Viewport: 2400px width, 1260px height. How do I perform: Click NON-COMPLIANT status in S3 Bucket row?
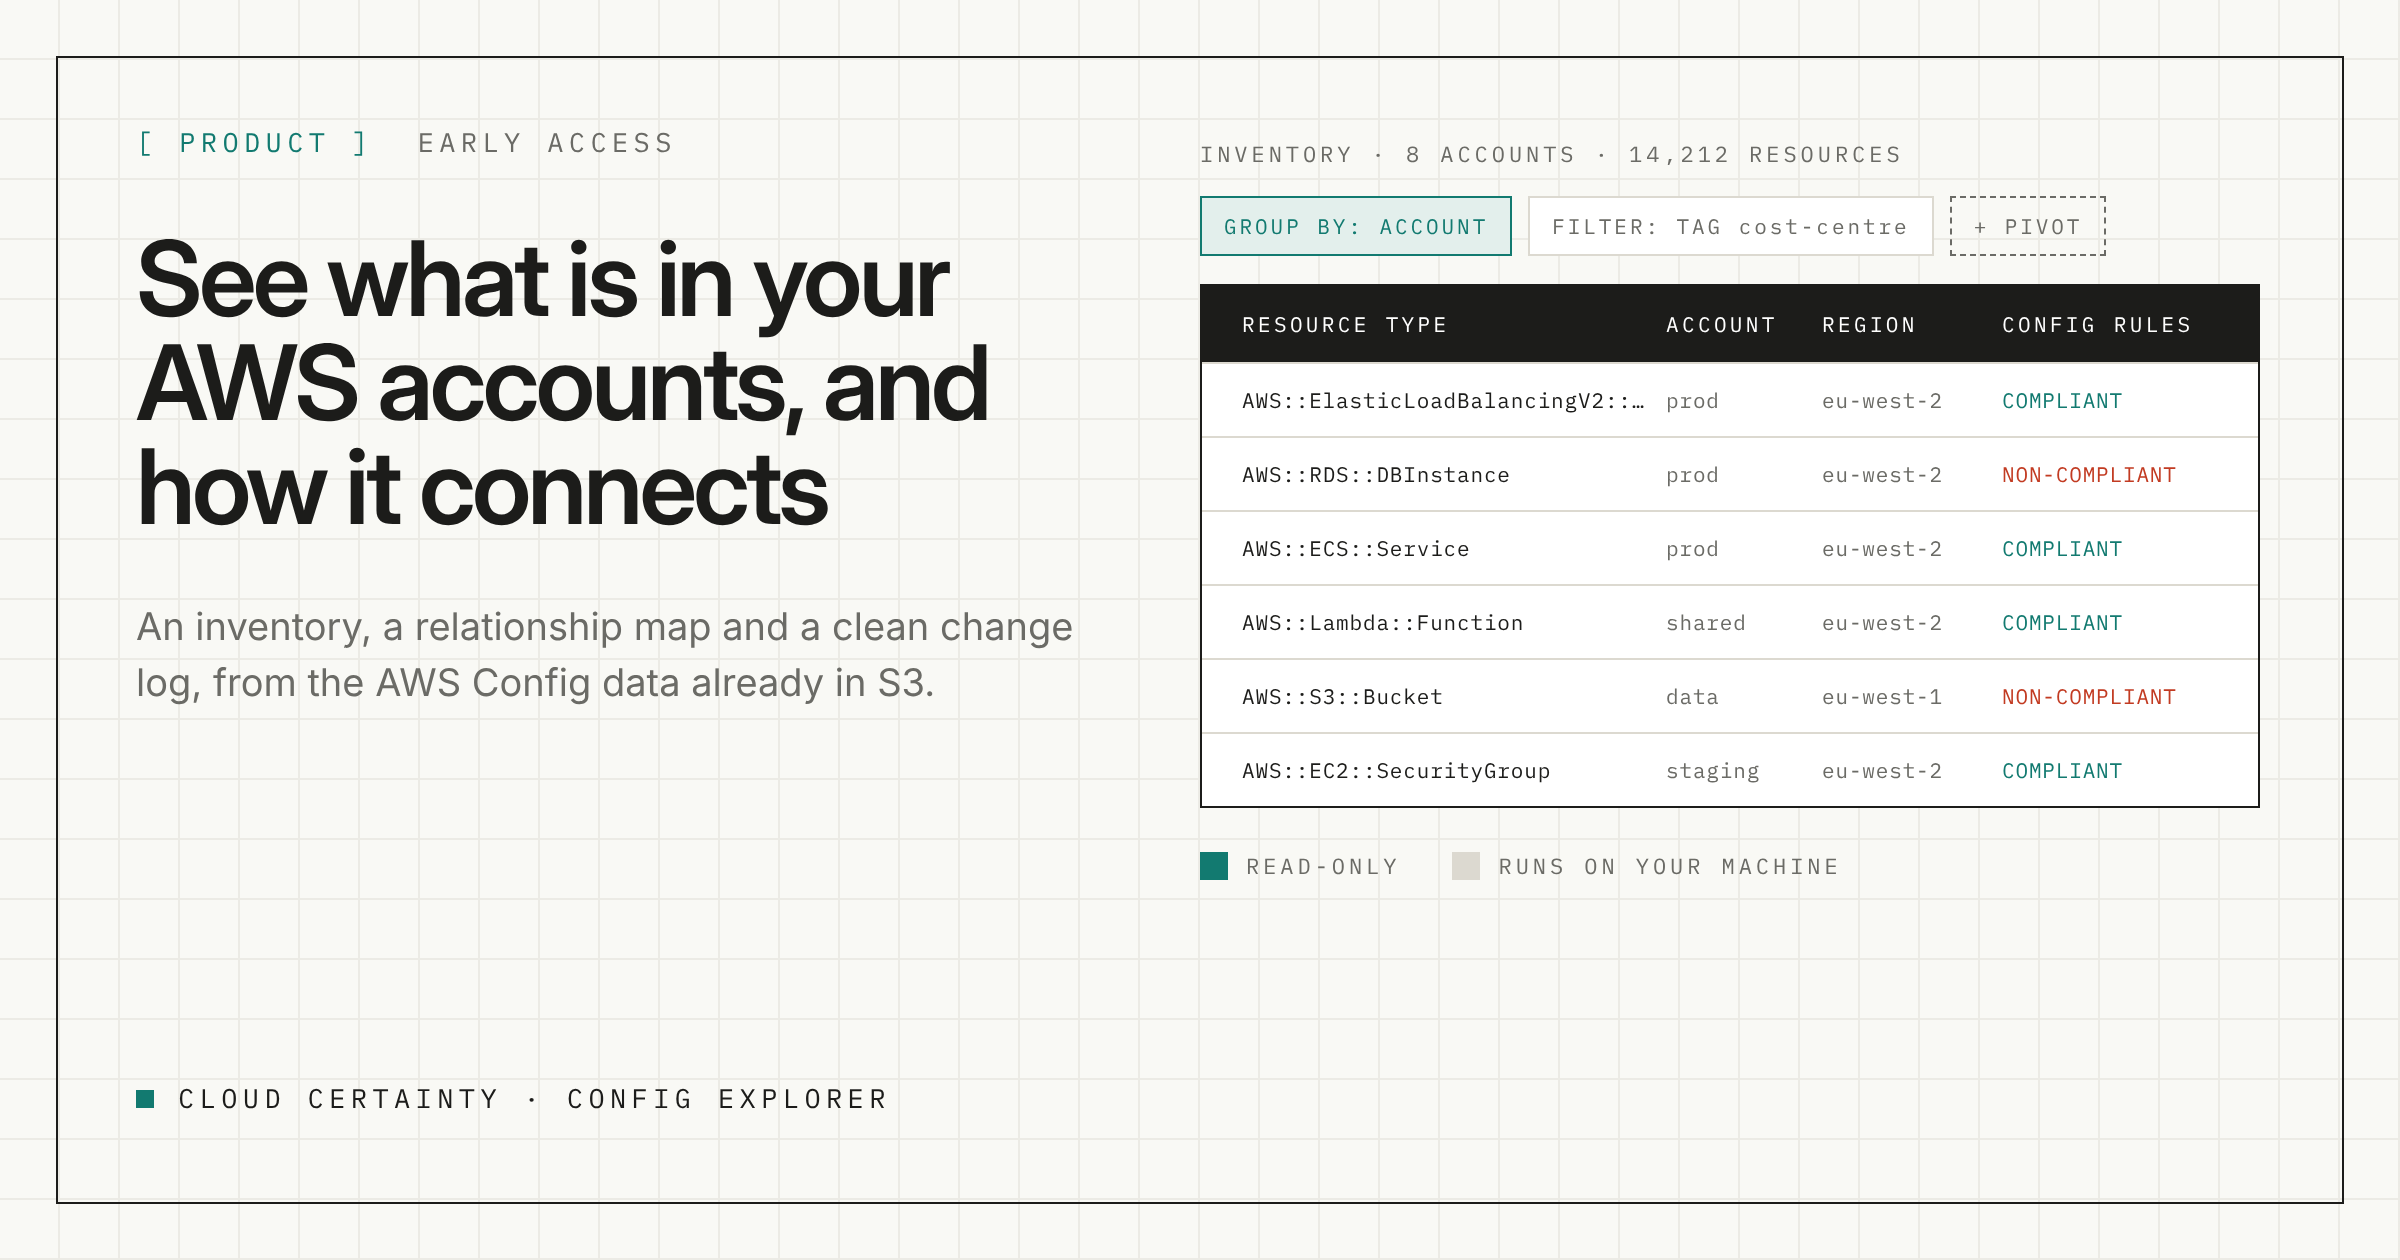[x=2088, y=697]
